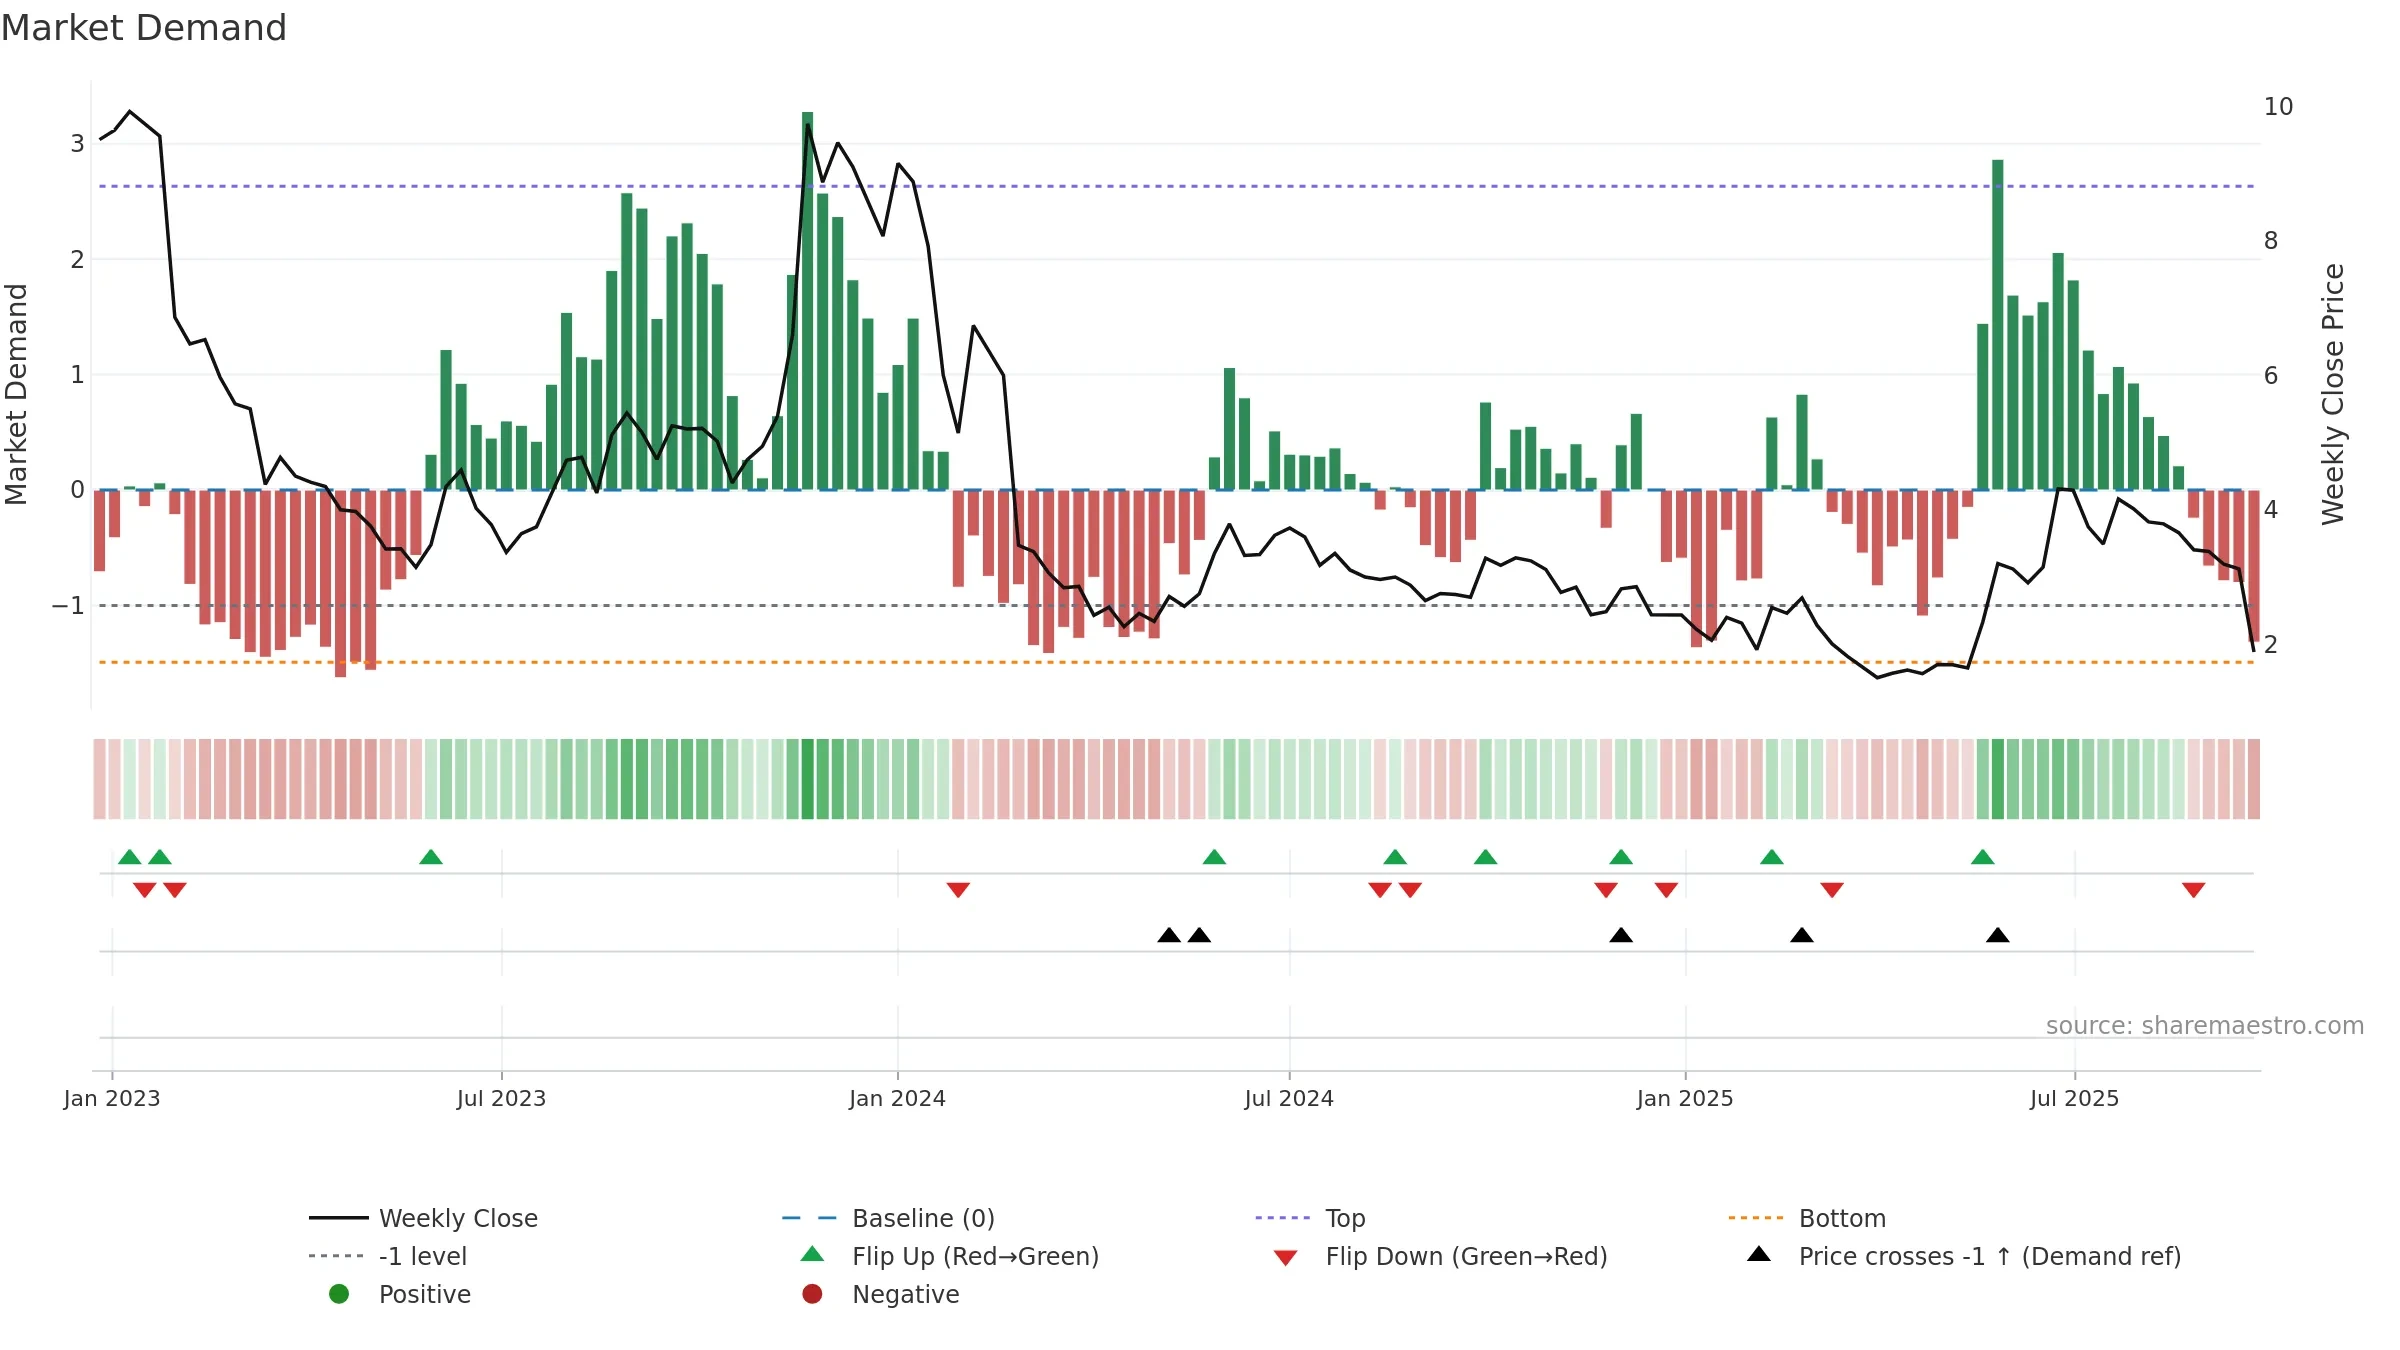Viewport: 2400px width, 1350px height.
Task: Click the right-axis value 10
Action: [2278, 107]
